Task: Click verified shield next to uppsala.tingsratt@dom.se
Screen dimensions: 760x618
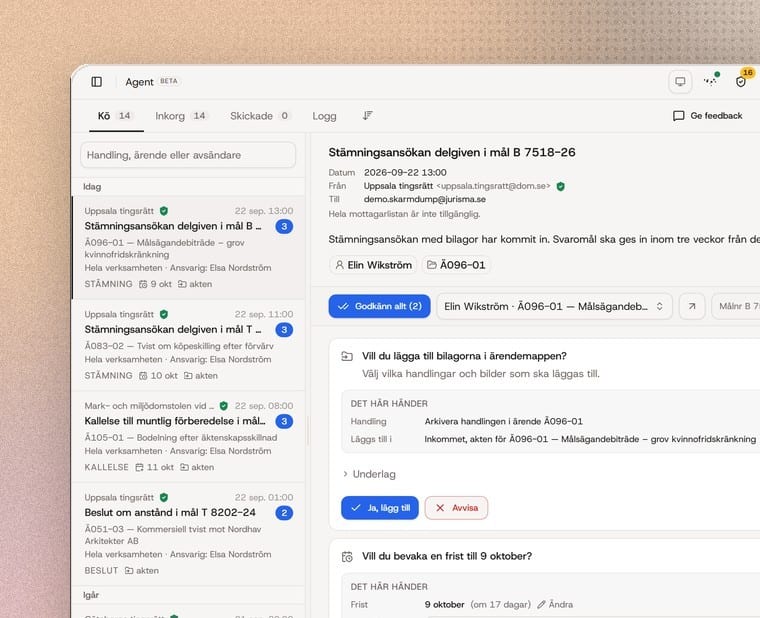Action: (561, 186)
